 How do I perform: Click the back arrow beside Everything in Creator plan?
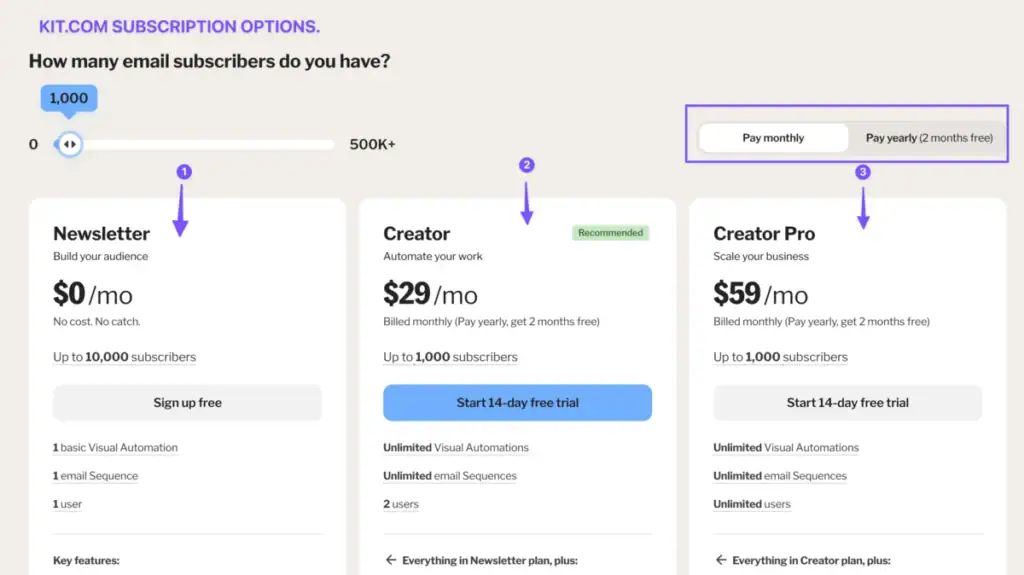pos(721,560)
